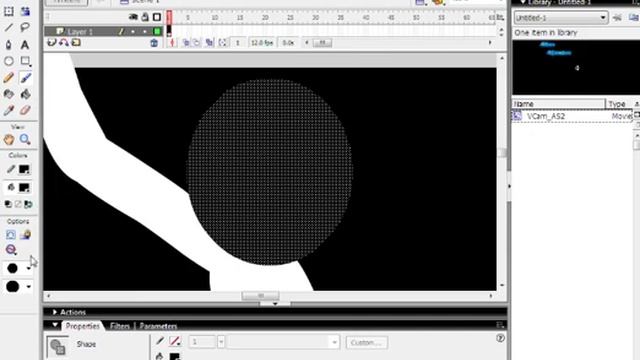Viewport: 640px width, 360px height.
Task: Click the Black and White colors button
Action: (8, 204)
